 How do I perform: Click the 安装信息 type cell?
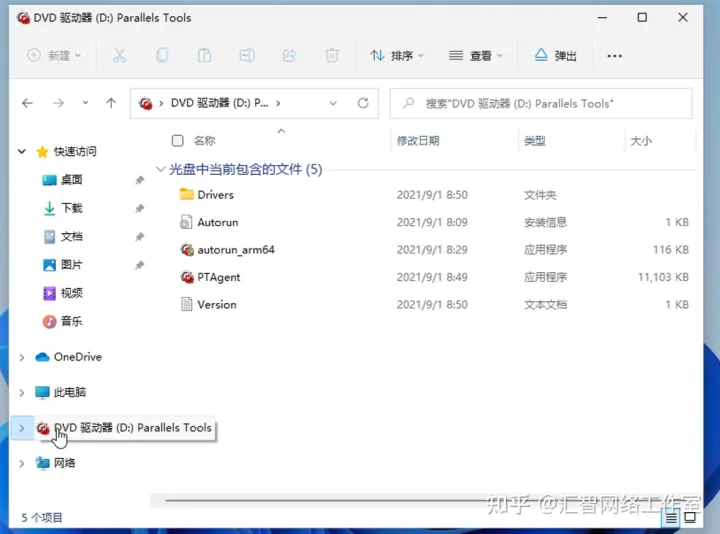point(545,222)
